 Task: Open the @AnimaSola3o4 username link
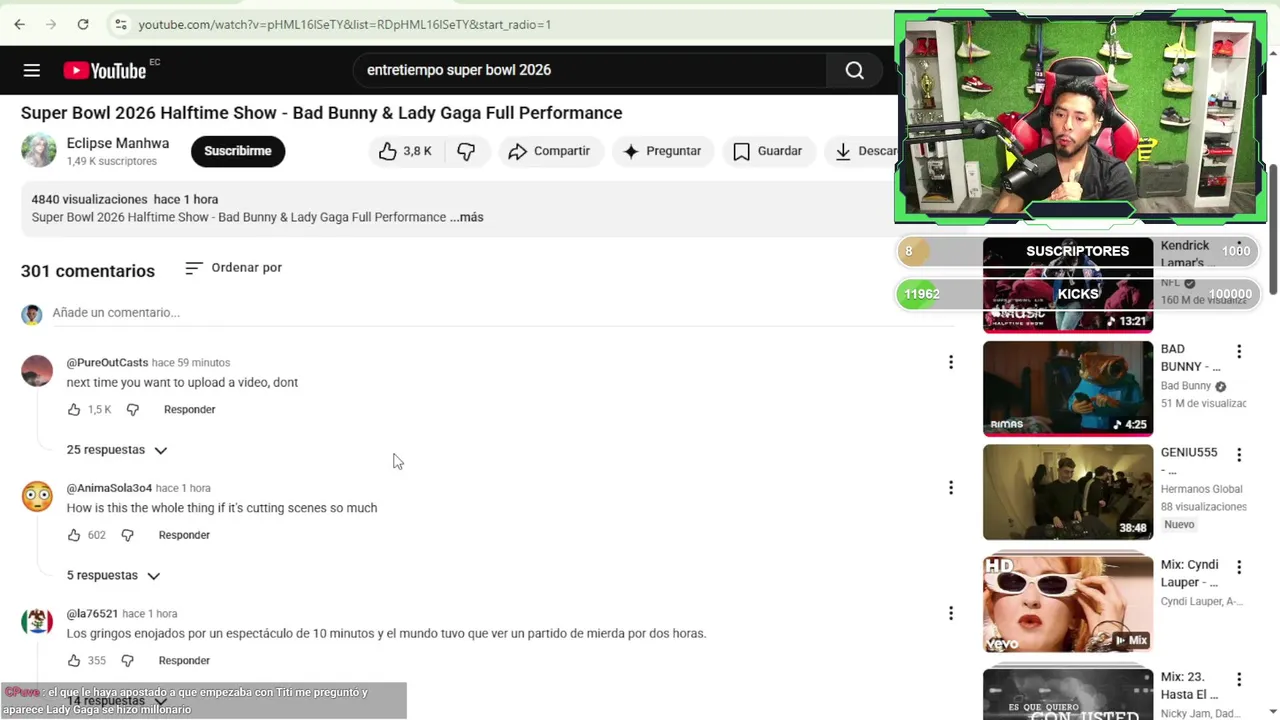109,488
